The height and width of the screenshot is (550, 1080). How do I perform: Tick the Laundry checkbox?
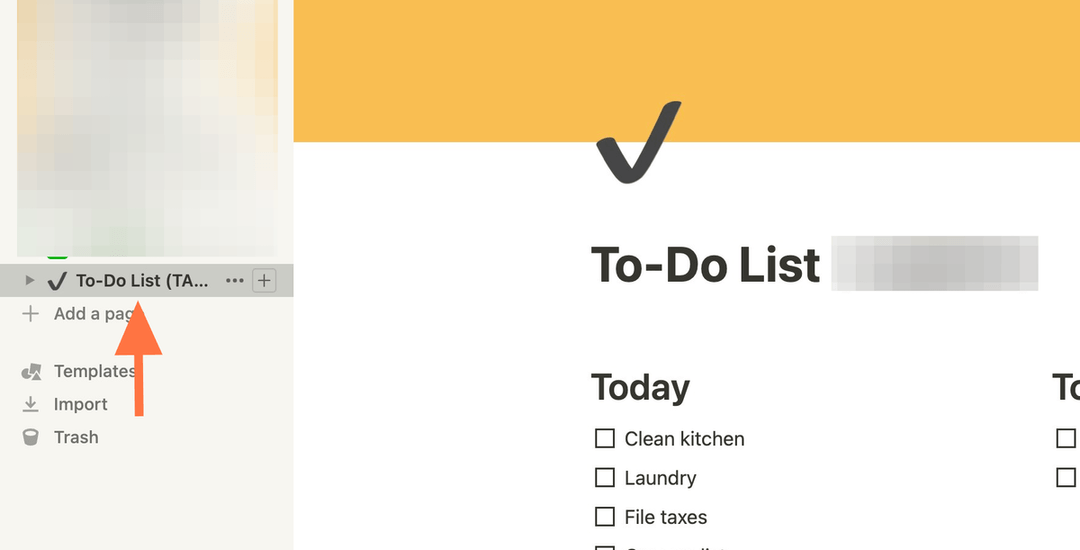pos(605,478)
